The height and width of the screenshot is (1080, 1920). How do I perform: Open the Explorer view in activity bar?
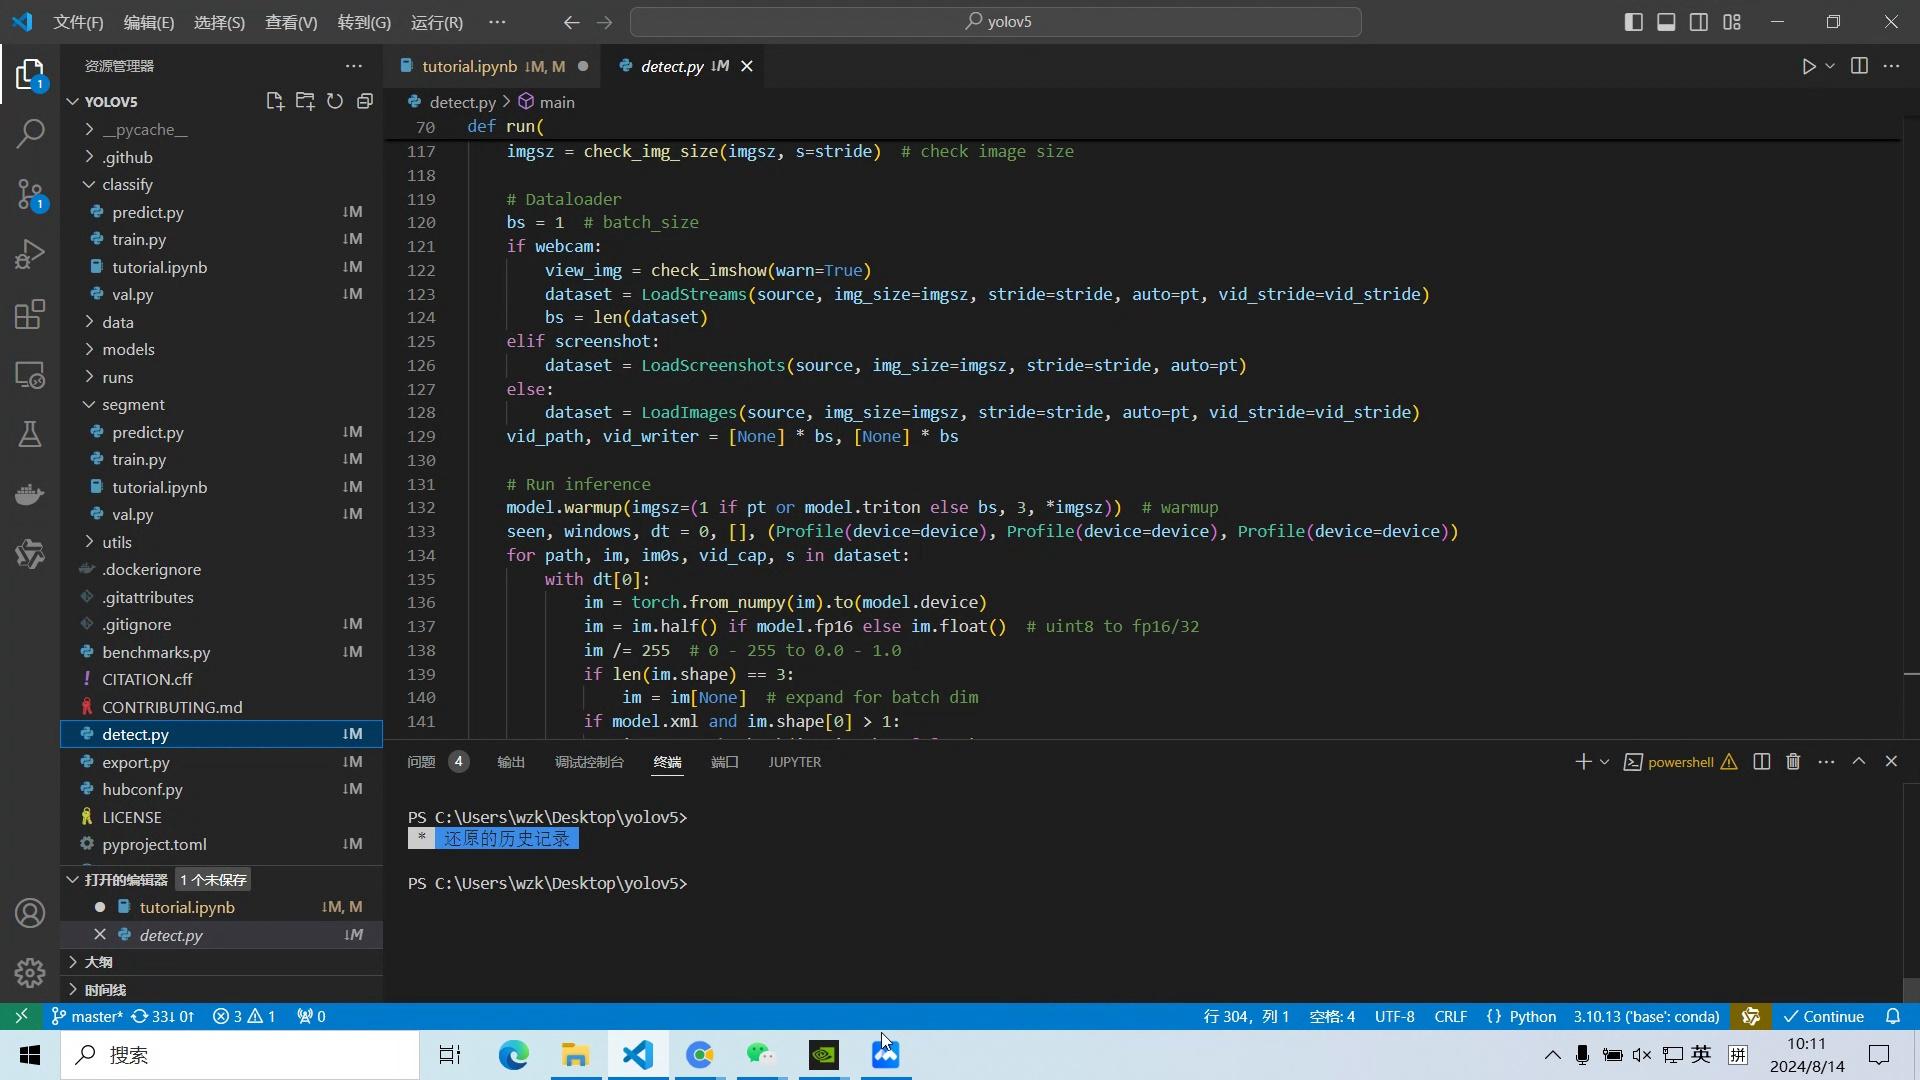click(x=30, y=74)
